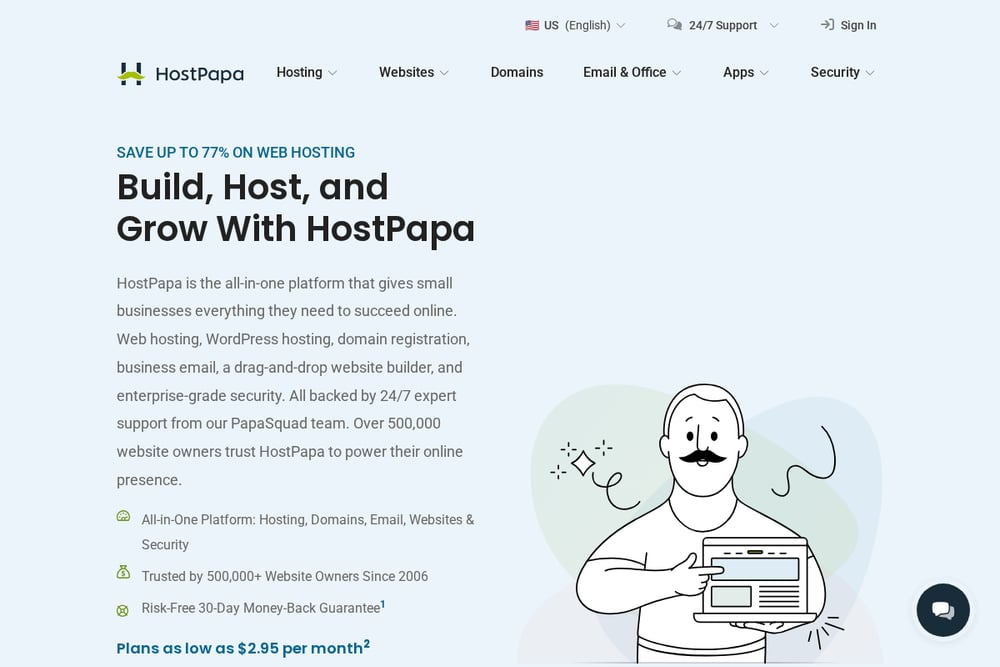Click the 'Build, Host, and Grow With HostPapa' heading
This screenshot has height=667, width=1000.
[x=296, y=207]
